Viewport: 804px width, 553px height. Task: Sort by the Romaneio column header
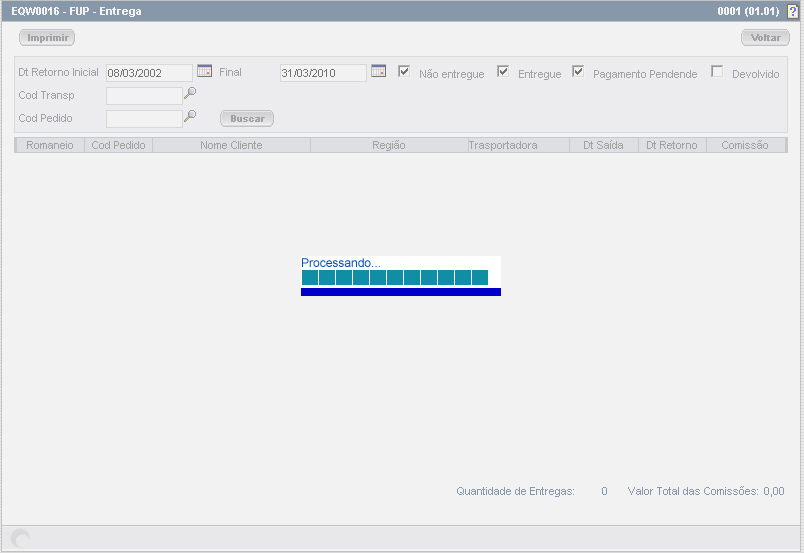(49, 145)
